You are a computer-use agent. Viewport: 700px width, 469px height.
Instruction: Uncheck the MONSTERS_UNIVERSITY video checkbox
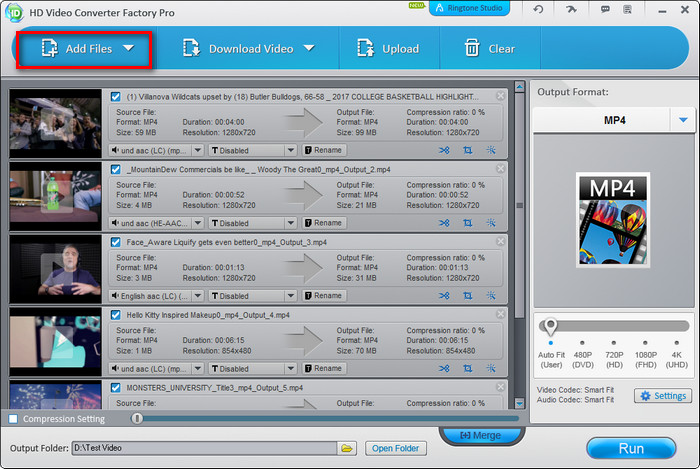click(x=116, y=387)
